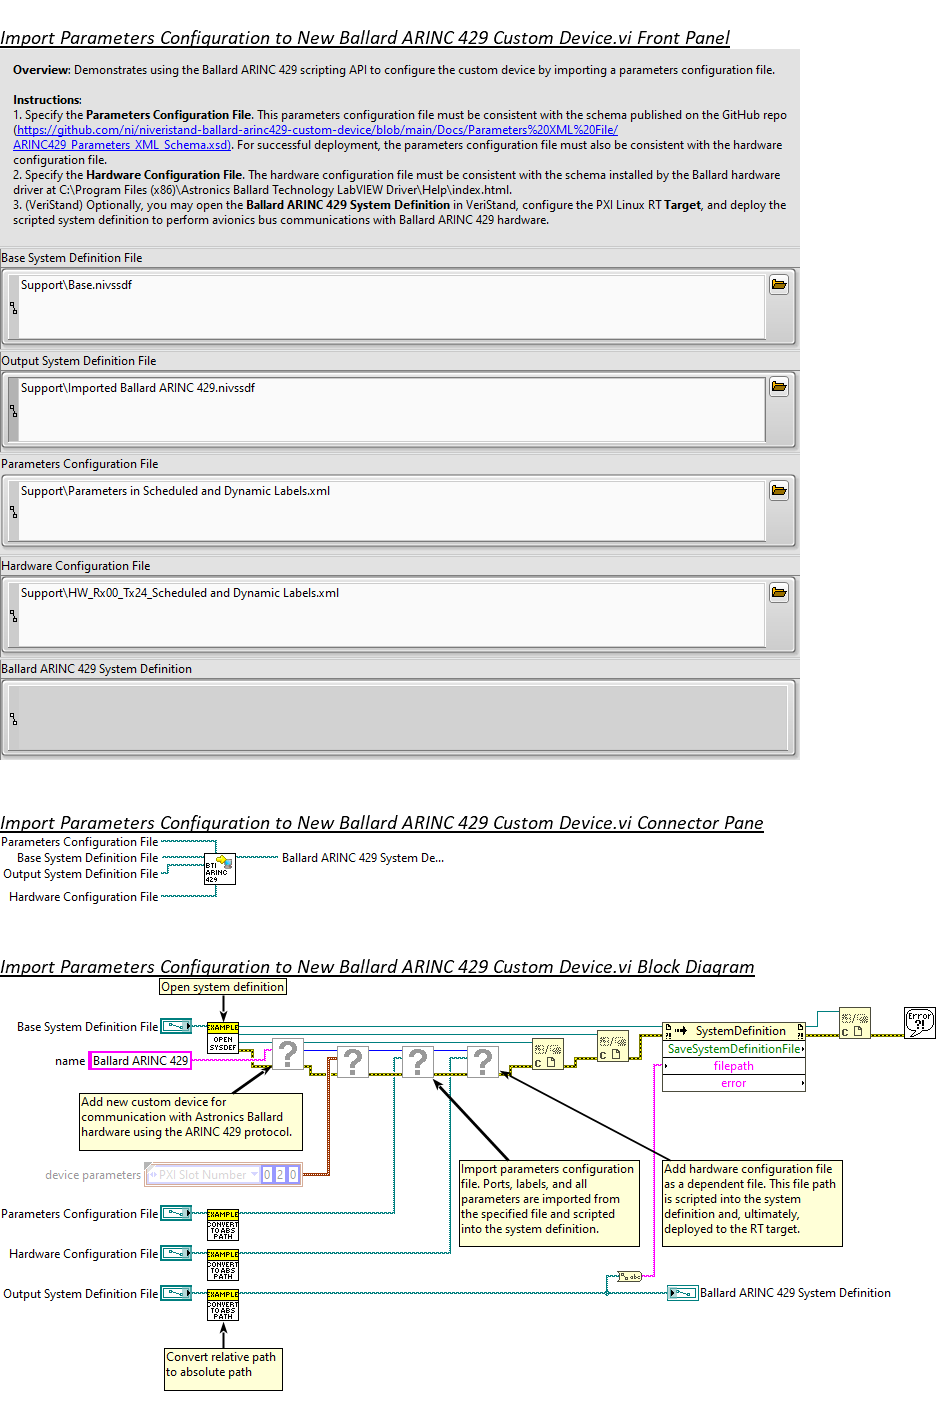Viewport: 936px width, 1416px height.
Task: Click the Parameters in Scheduled and Dynamic Labels.xml field
Action: 392,512
